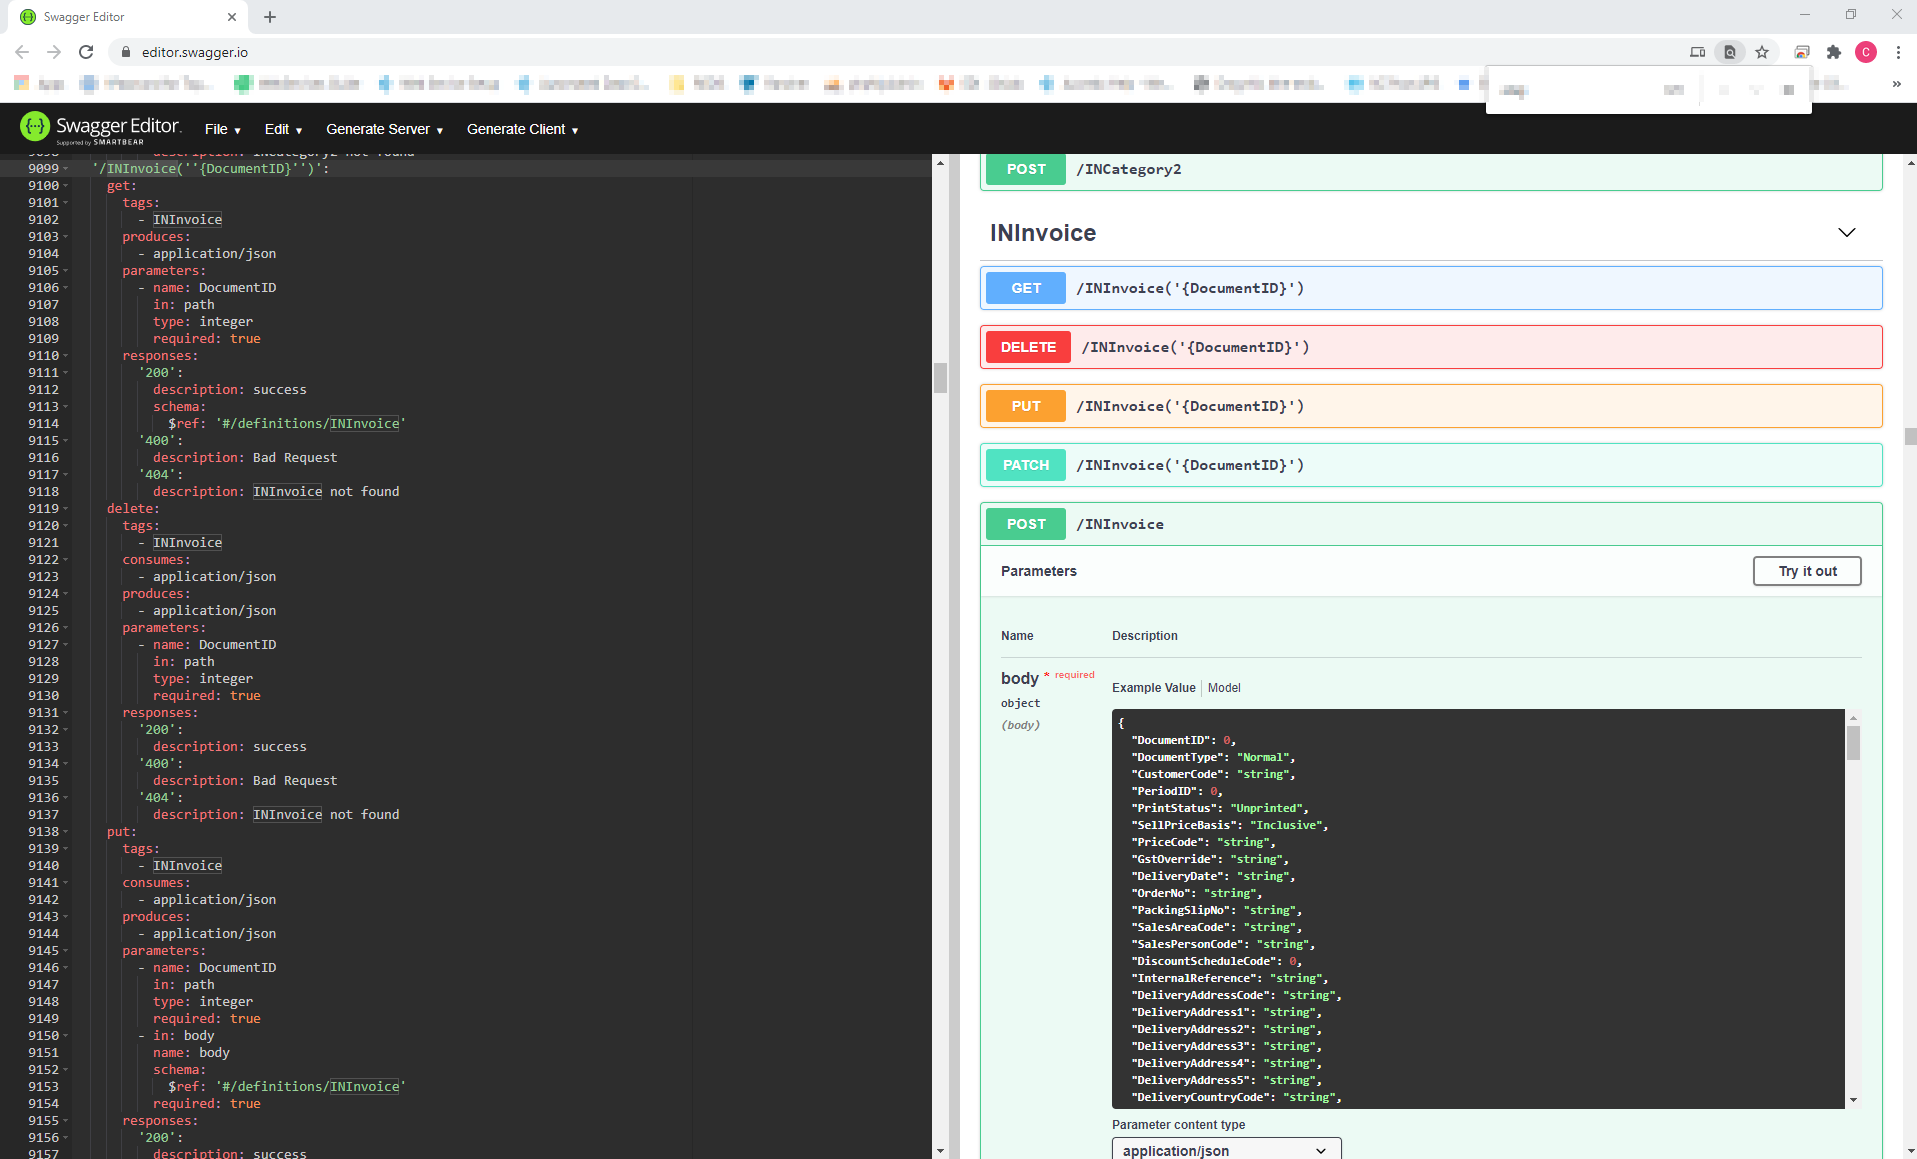Click the example JSON box scrollbar thumb
The width and height of the screenshot is (1917, 1159).
point(1853,743)
